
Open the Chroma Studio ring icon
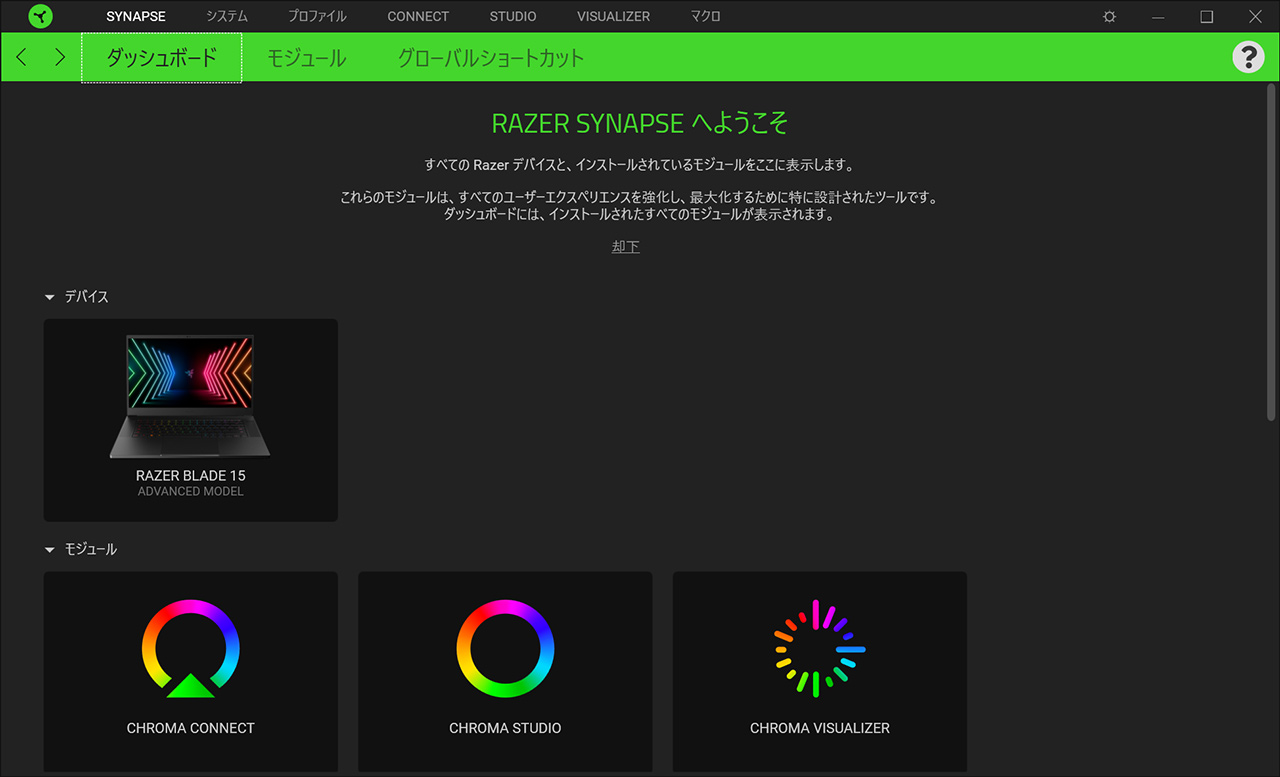coord(505,648)
